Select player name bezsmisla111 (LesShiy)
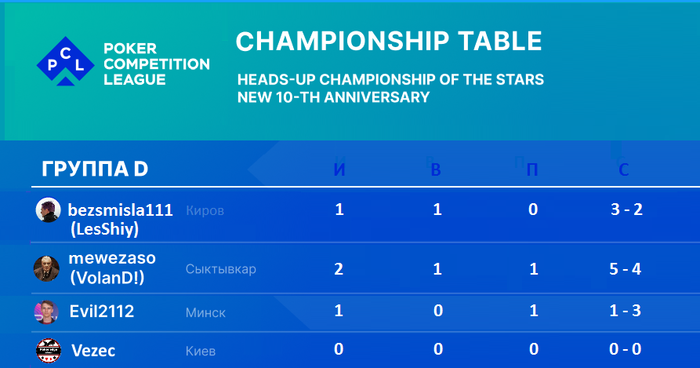Viewport: 700px width, 368px height. pos(120,219)
